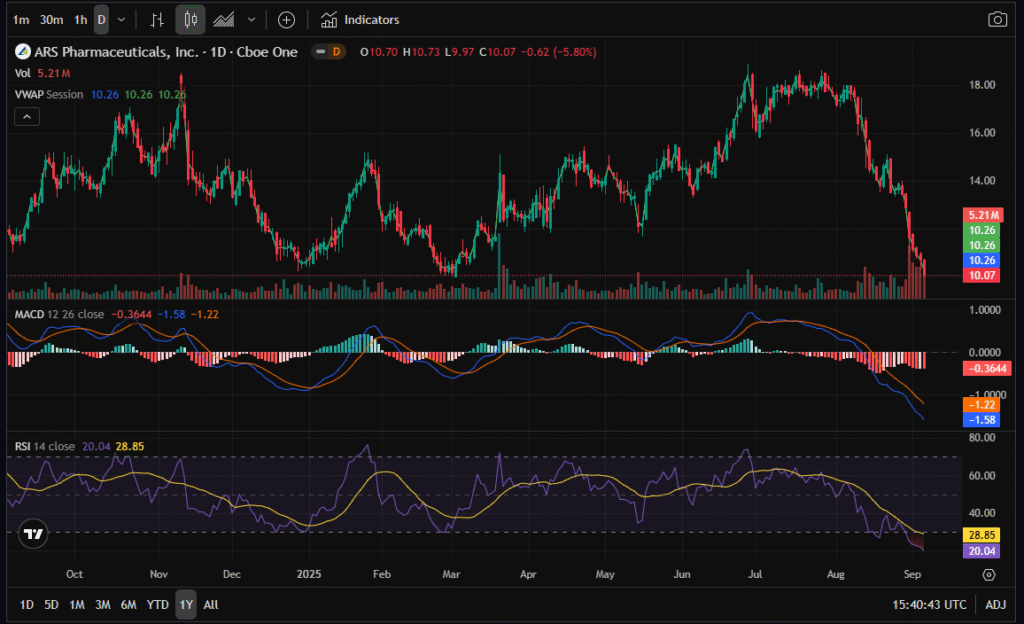The height and width of the screenshot is (624, 1024).
Task: Open the chart style dropdown arrow
Action: (x=251, y=19)
